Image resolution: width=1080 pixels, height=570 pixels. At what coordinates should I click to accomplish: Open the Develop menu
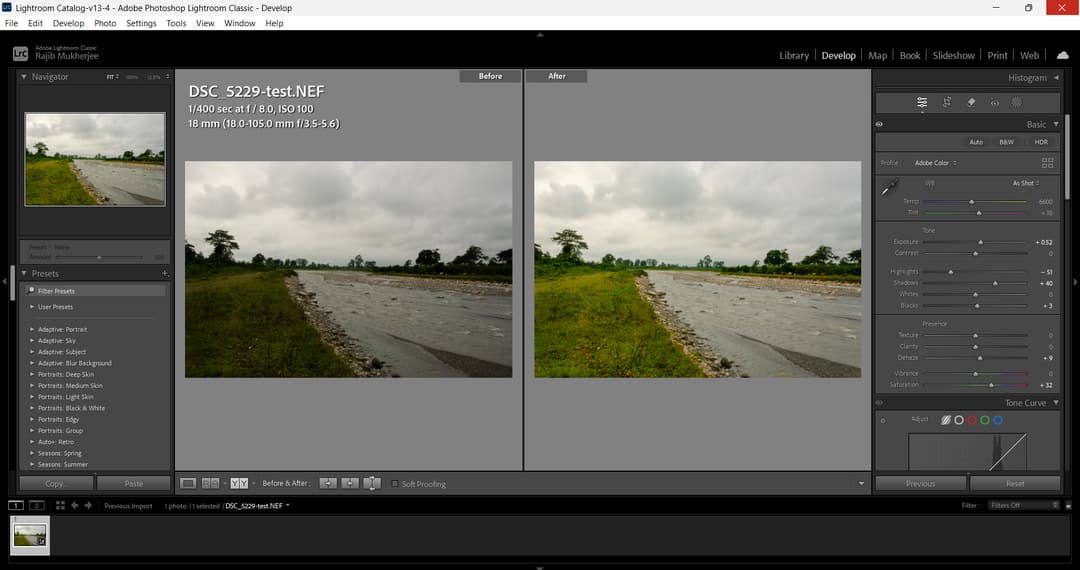pyautogui.click(x=68, y=23)
